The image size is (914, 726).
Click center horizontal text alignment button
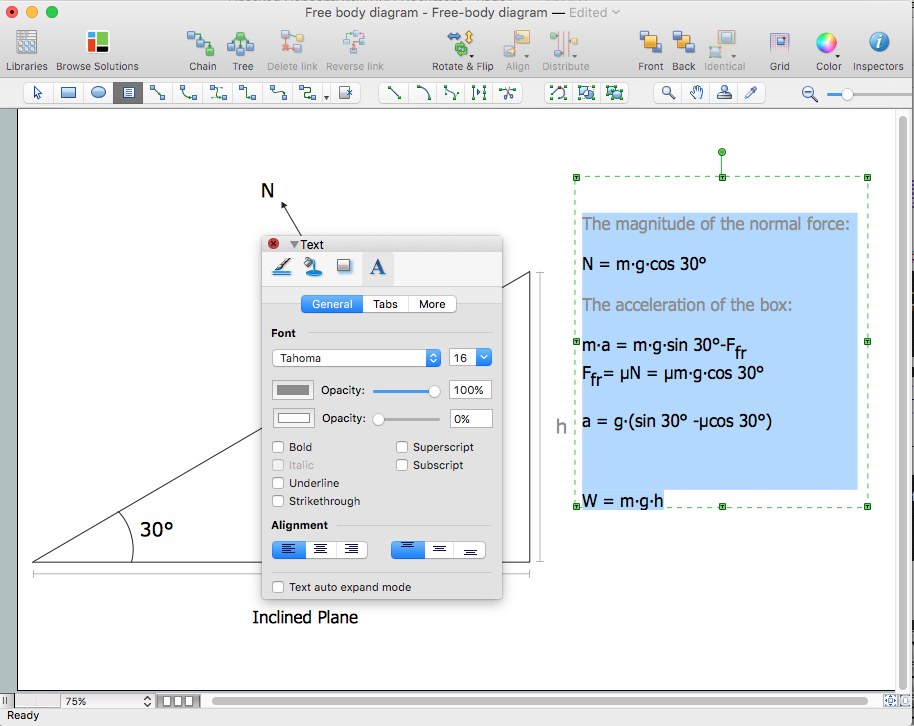[x=320, y=549]
